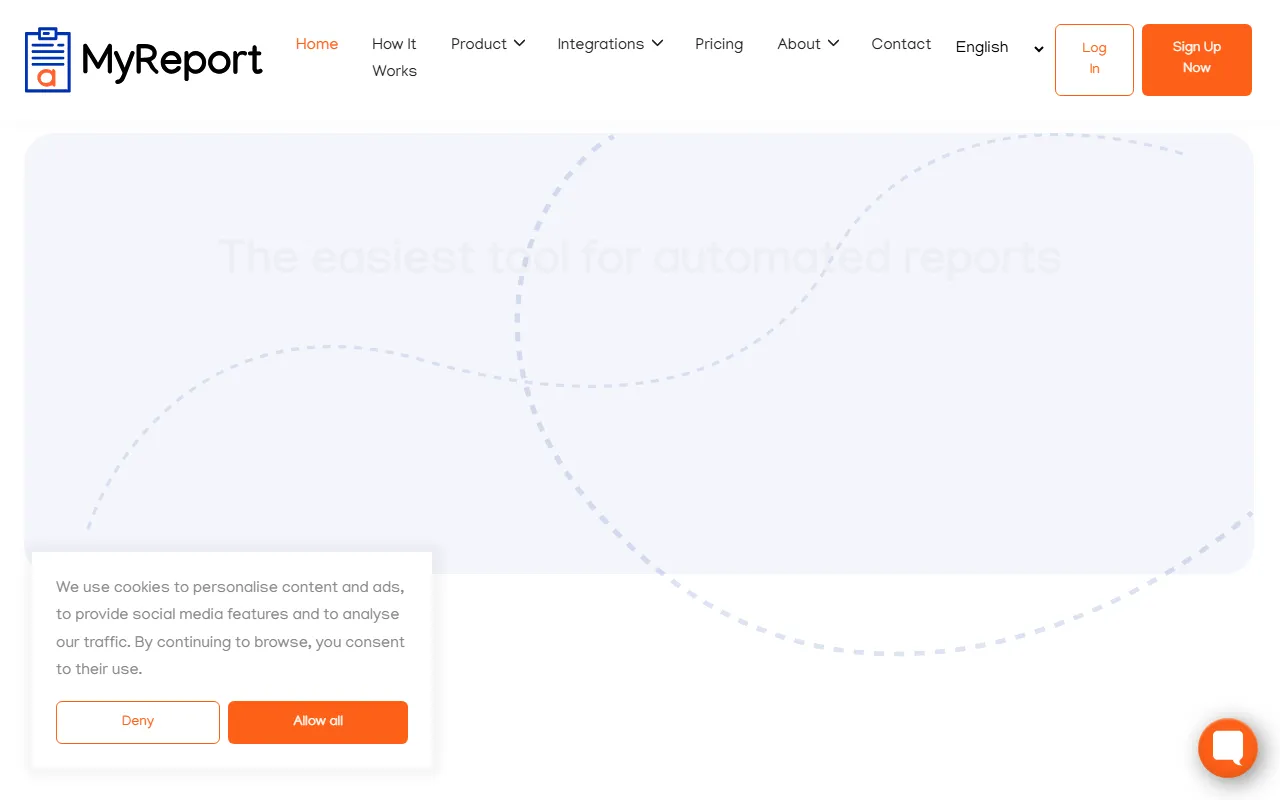1280x800 pixels.
Task: Click the automated reports hero heading
Action: point(640,257)
